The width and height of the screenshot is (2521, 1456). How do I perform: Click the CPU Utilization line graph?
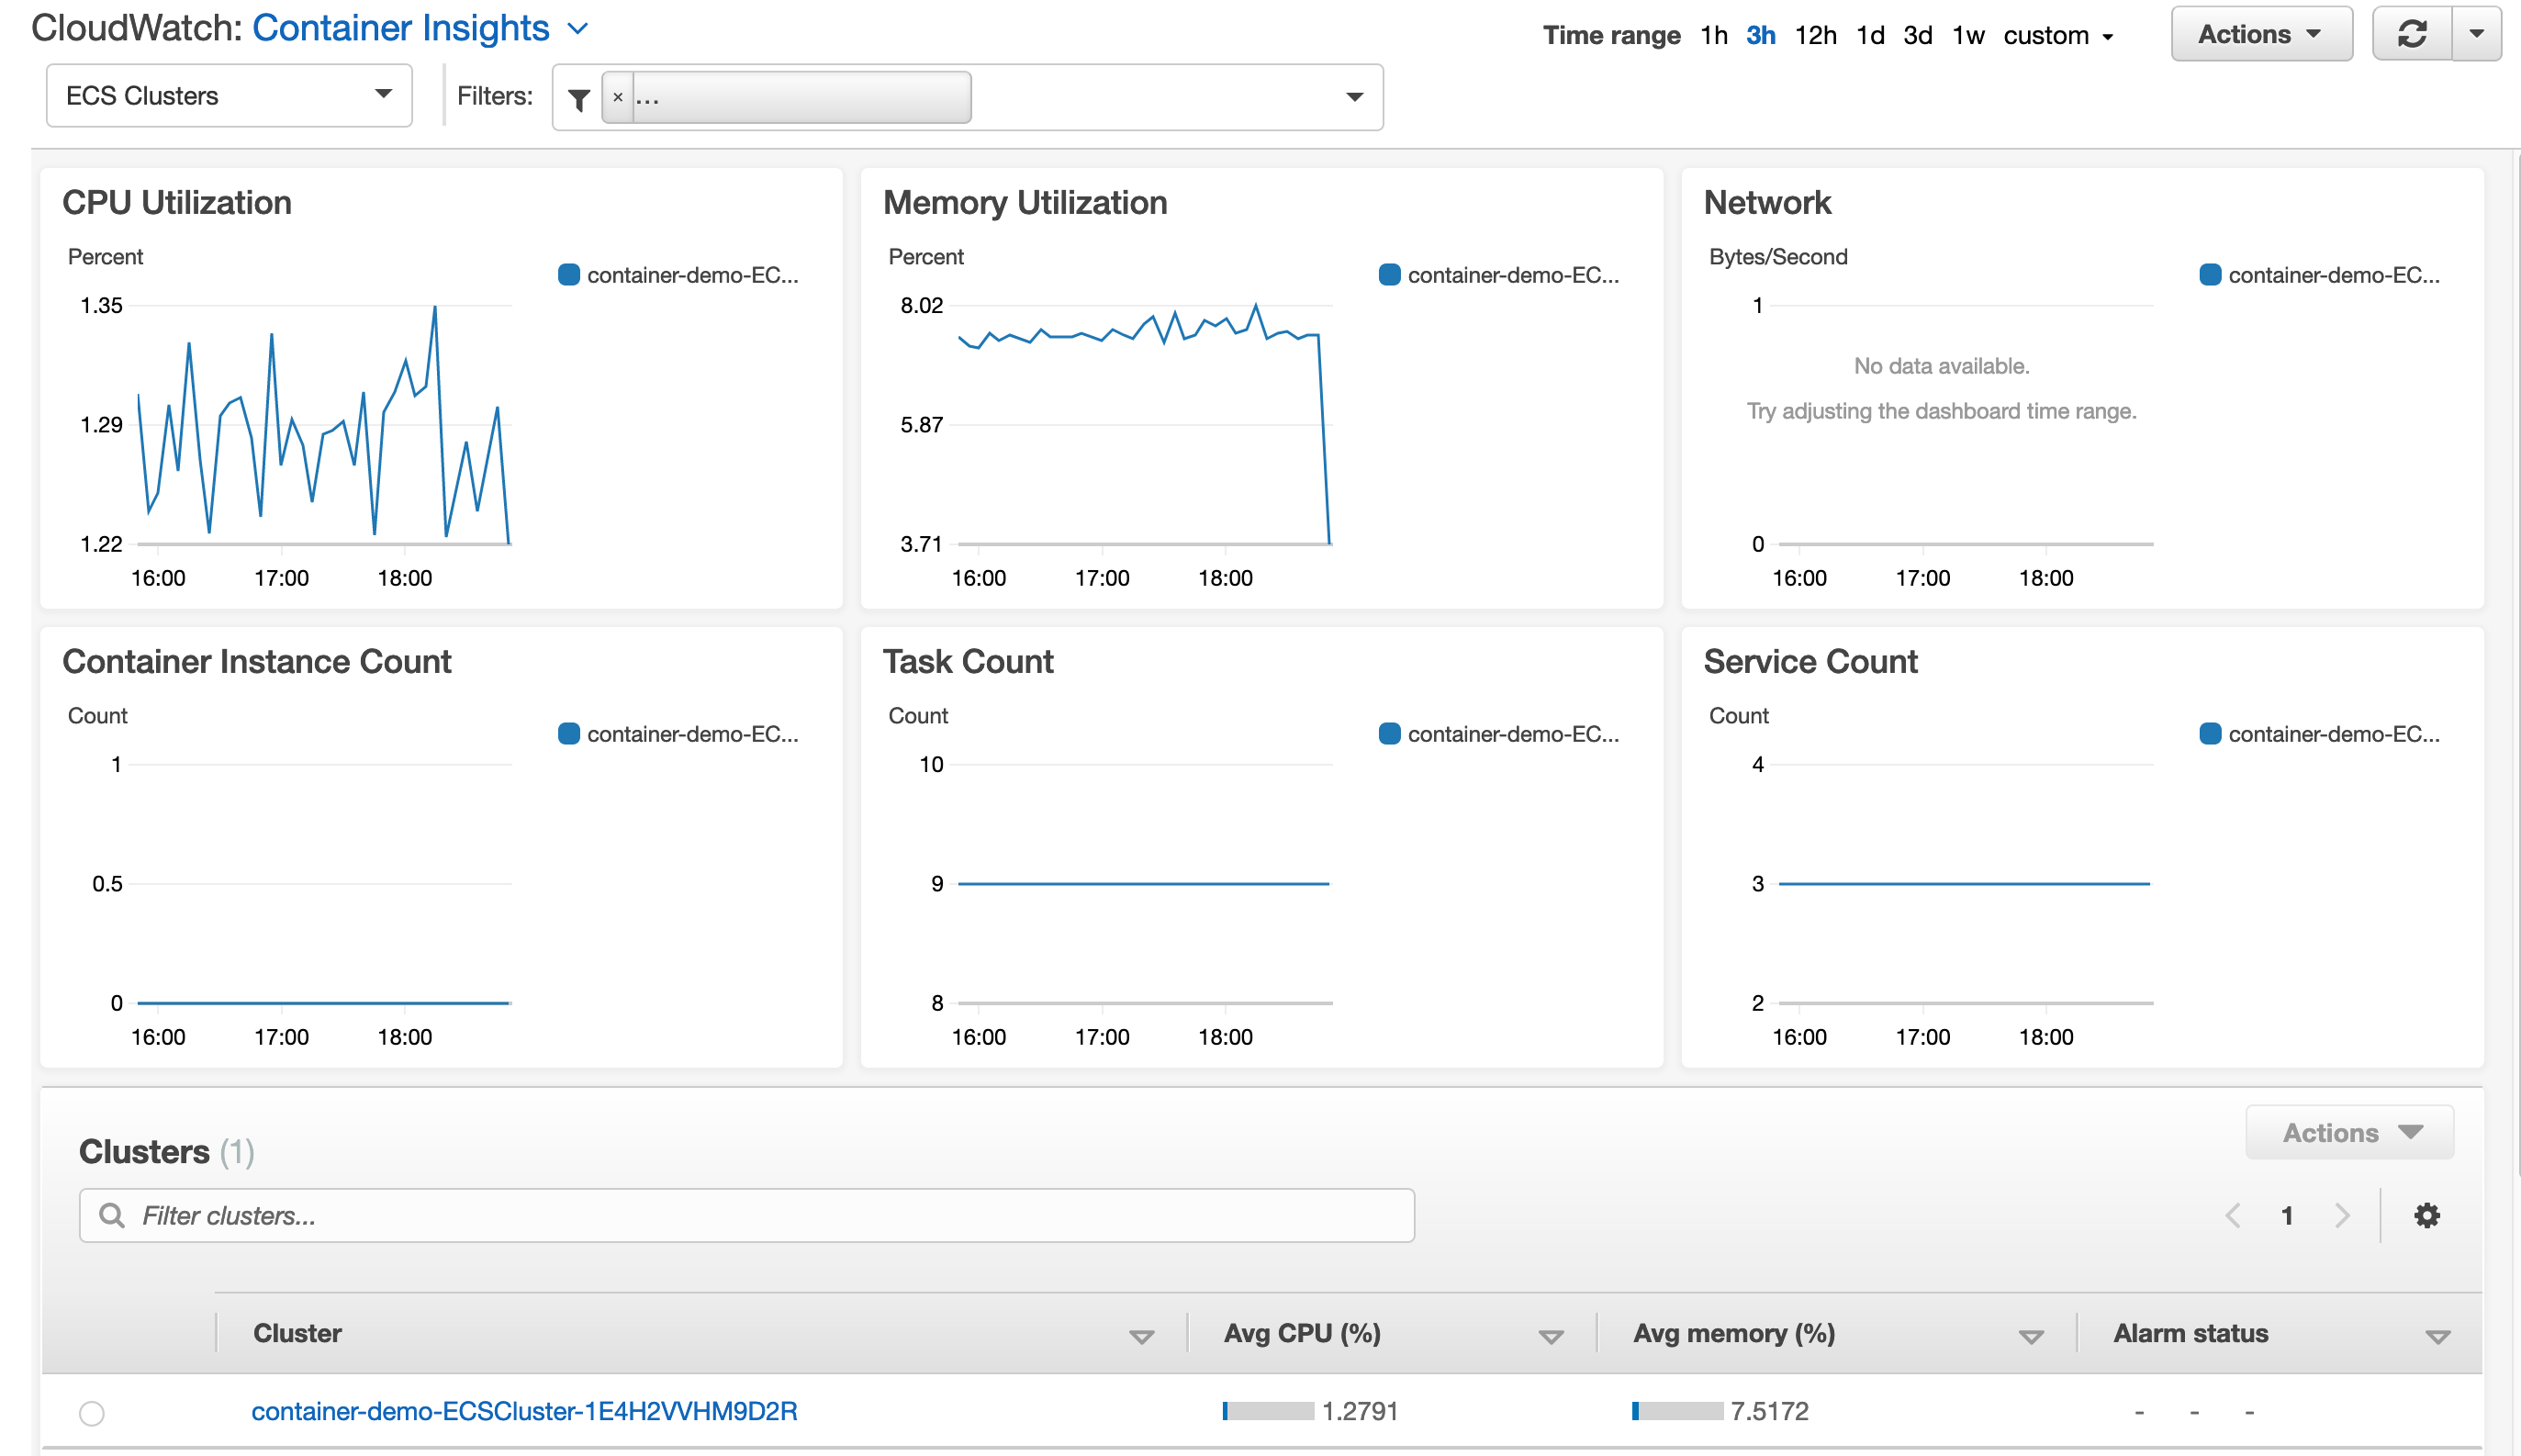(324, 425)
